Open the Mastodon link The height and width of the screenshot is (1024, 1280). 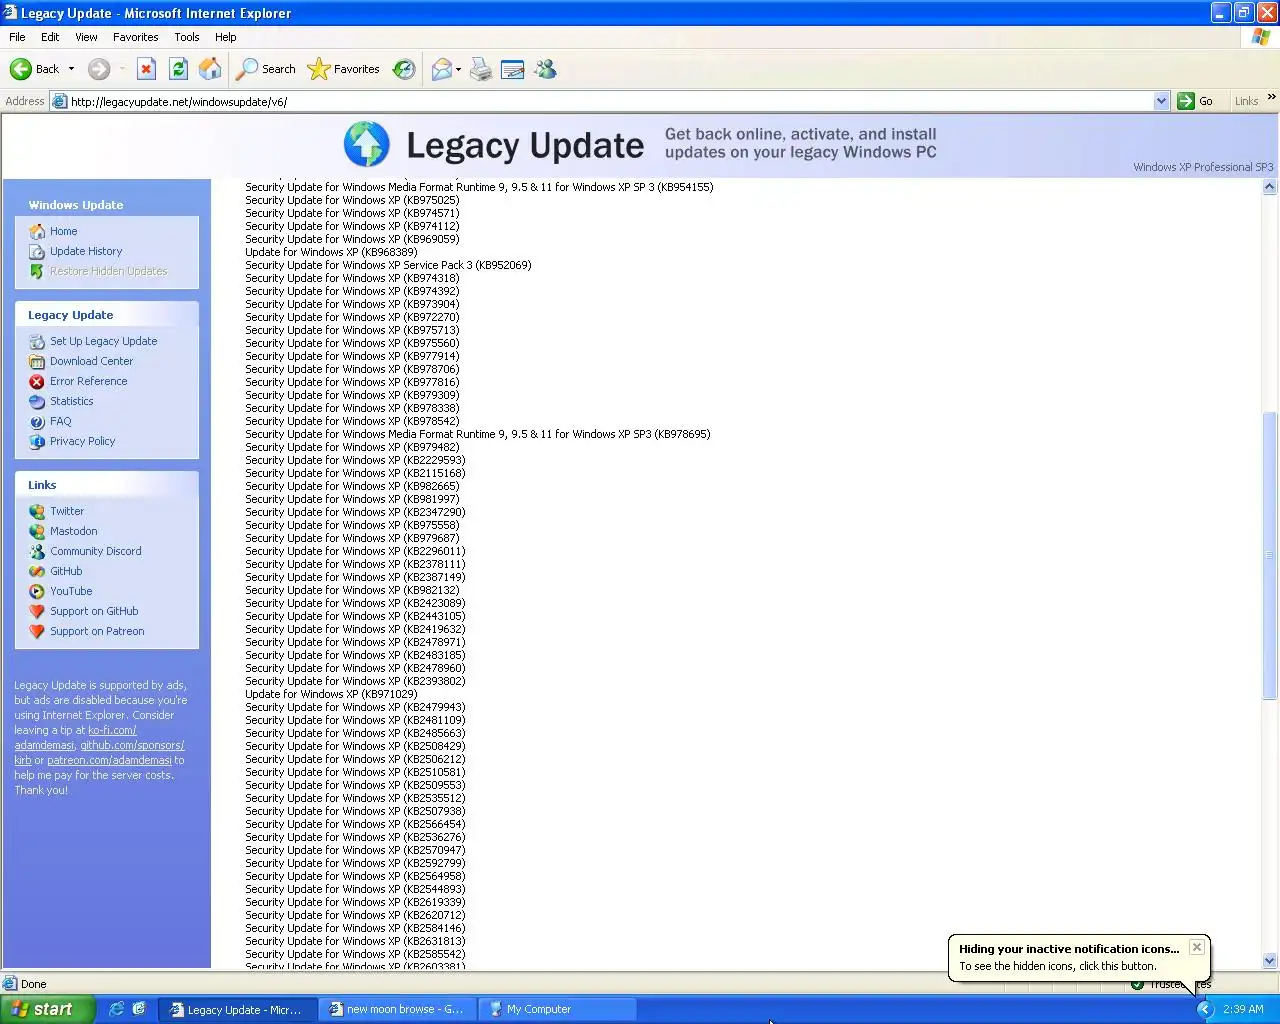click(x=74, y=531)
